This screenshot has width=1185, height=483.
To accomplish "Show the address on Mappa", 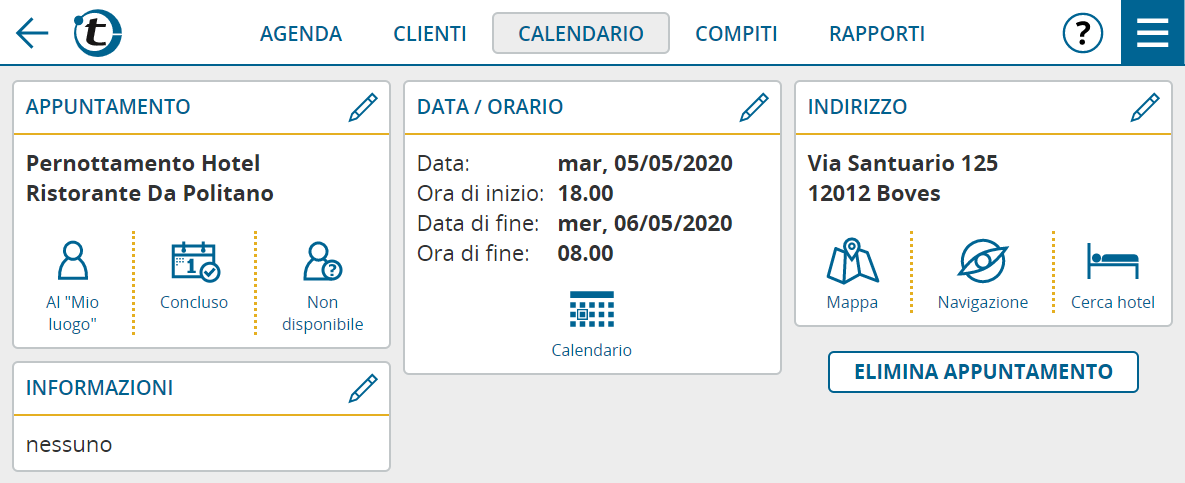I will tap(852, 276).
